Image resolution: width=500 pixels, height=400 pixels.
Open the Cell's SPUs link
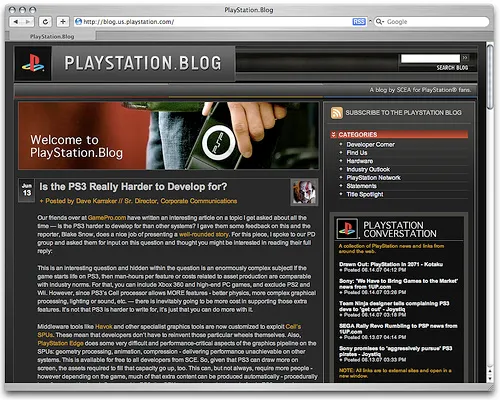[293, 327]
